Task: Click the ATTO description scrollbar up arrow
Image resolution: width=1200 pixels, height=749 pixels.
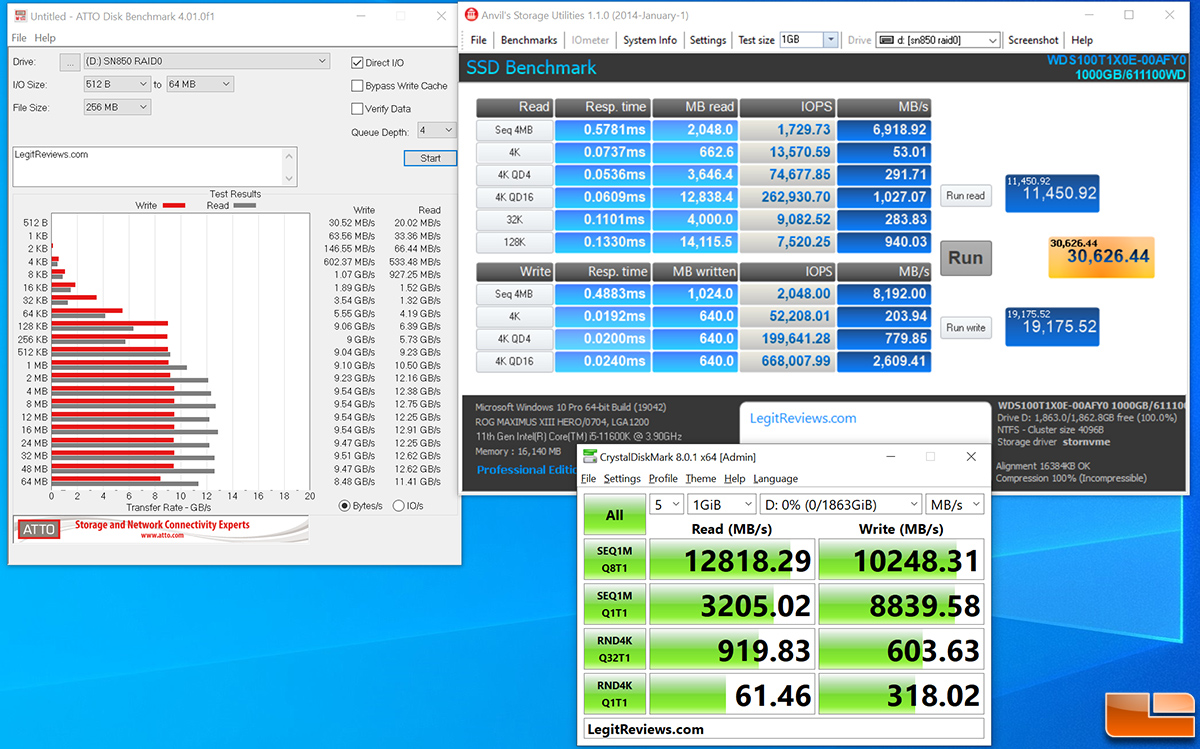Action: [290, 154]
